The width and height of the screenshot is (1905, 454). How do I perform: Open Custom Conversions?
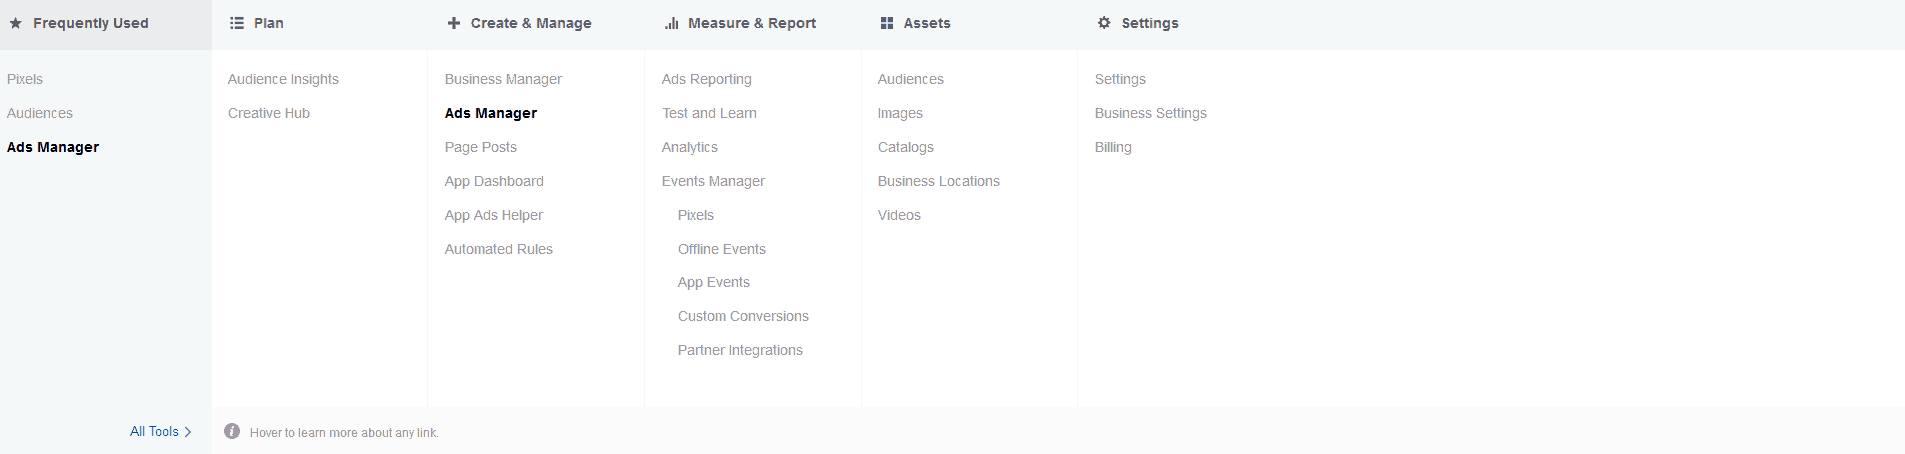point(743,316)
